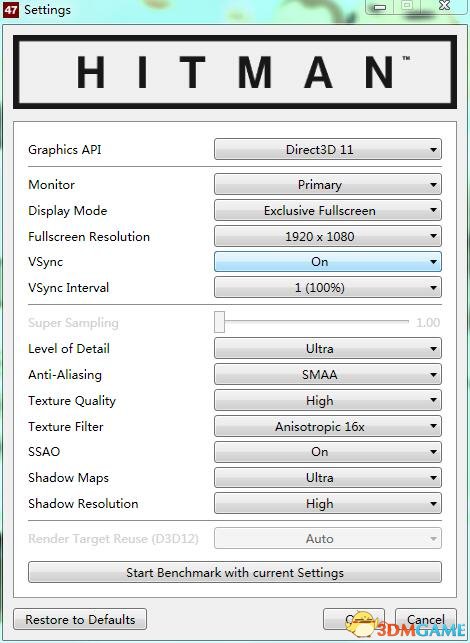Open the Shadow Maps dropdown

point(328,478)
